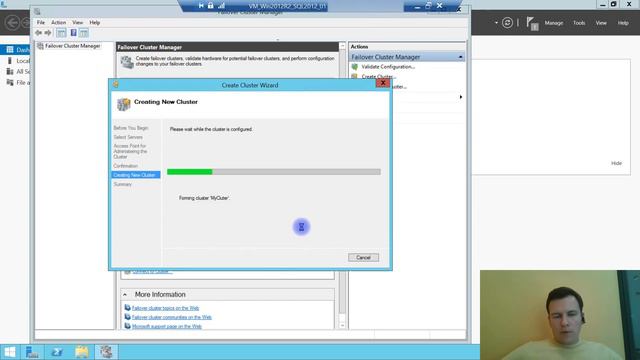Click Server Manager notifications flag icon
This screenshot has height=360, width=640.
point(532,24)
